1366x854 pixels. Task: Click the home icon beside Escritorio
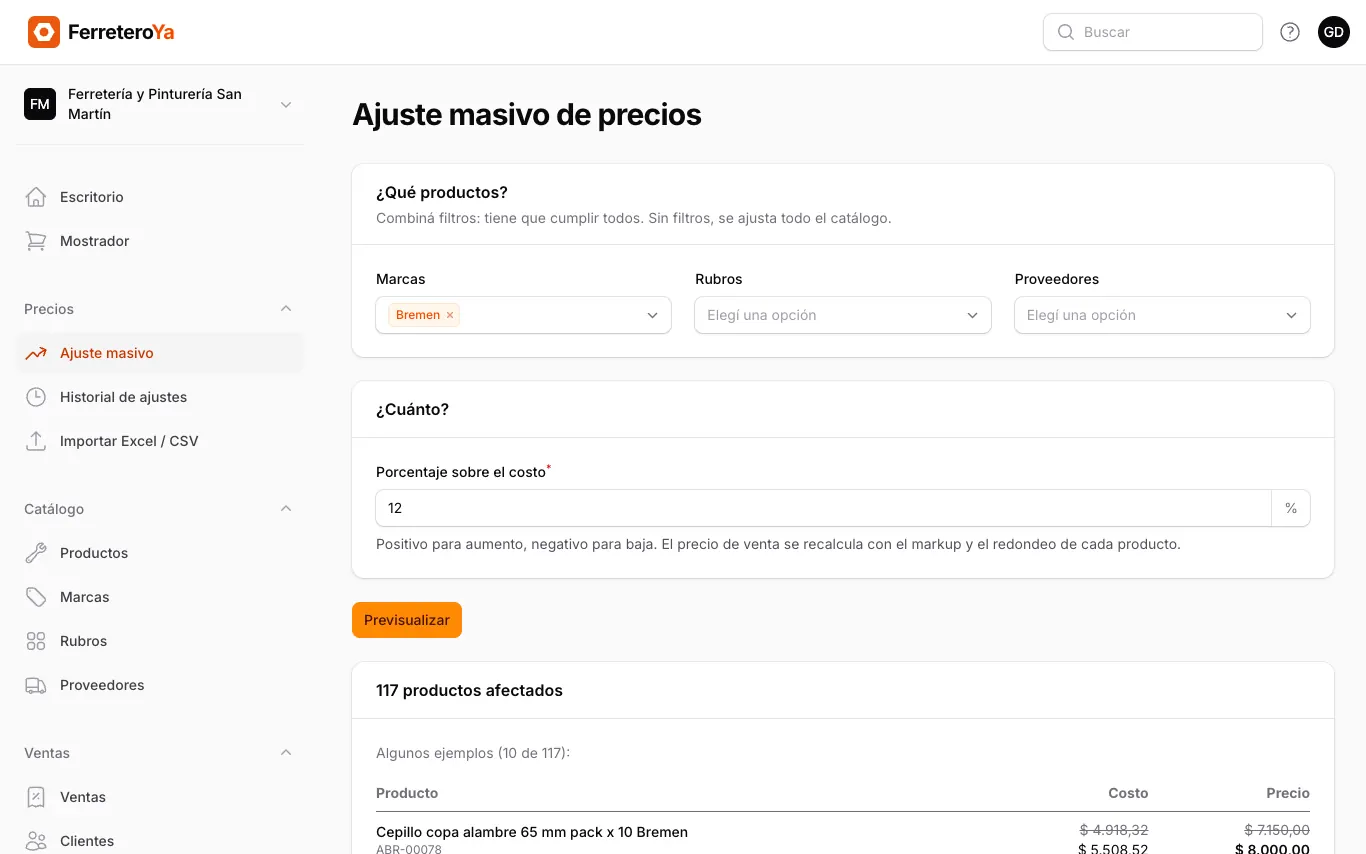(36, 197)
